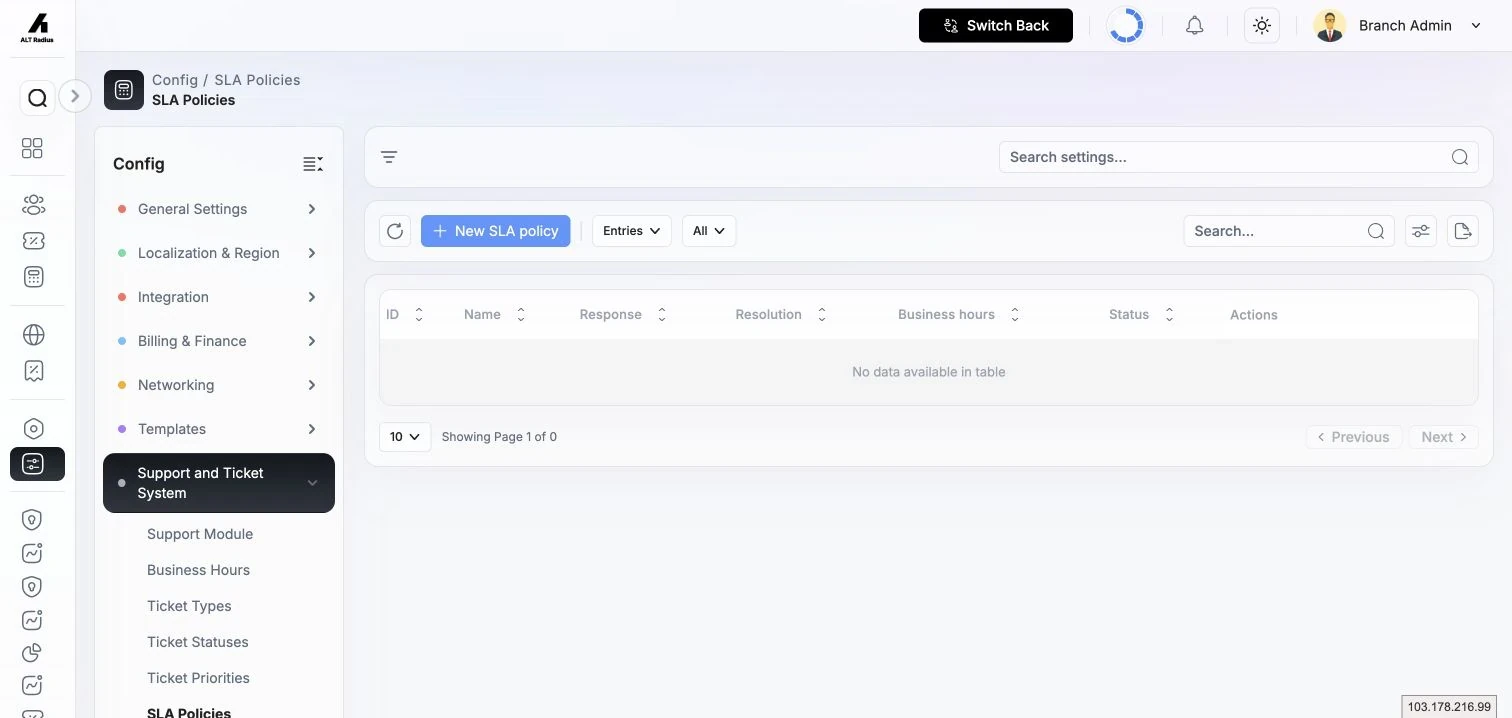Screen dimensions: 1512x718
Task: Open Support Module settings
Action: pyautogui.click(x=200, y=534)
